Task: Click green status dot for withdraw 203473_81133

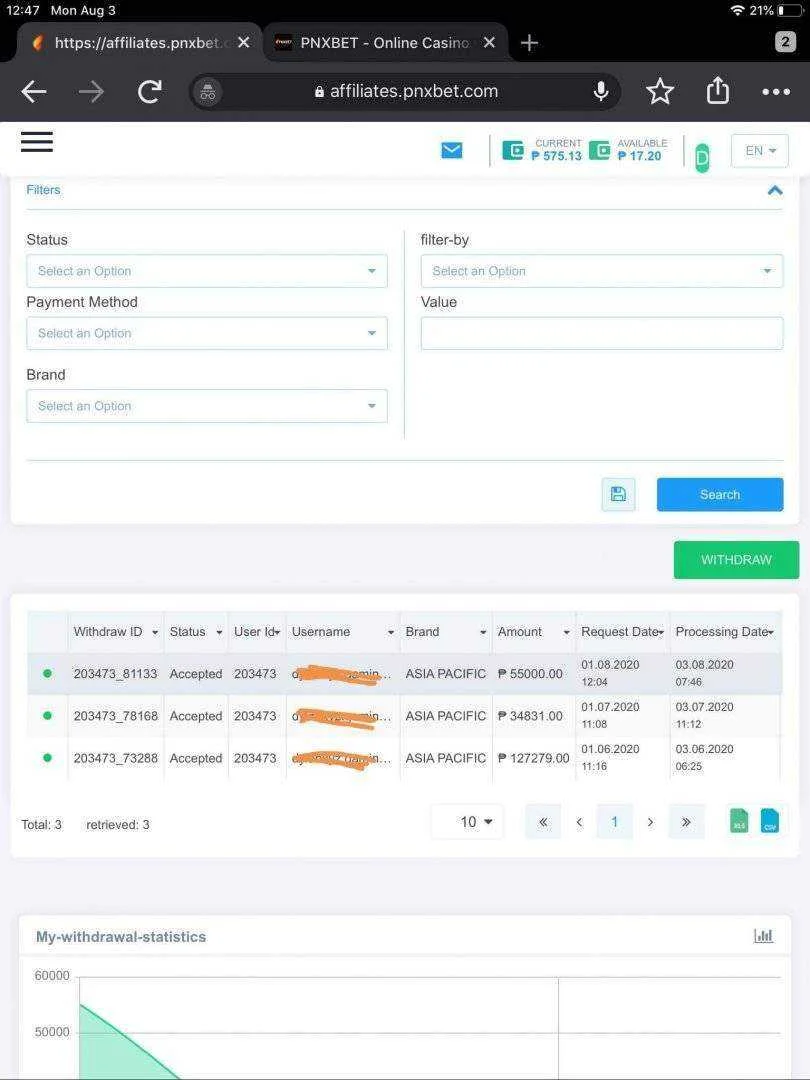Action: [47, 673]
